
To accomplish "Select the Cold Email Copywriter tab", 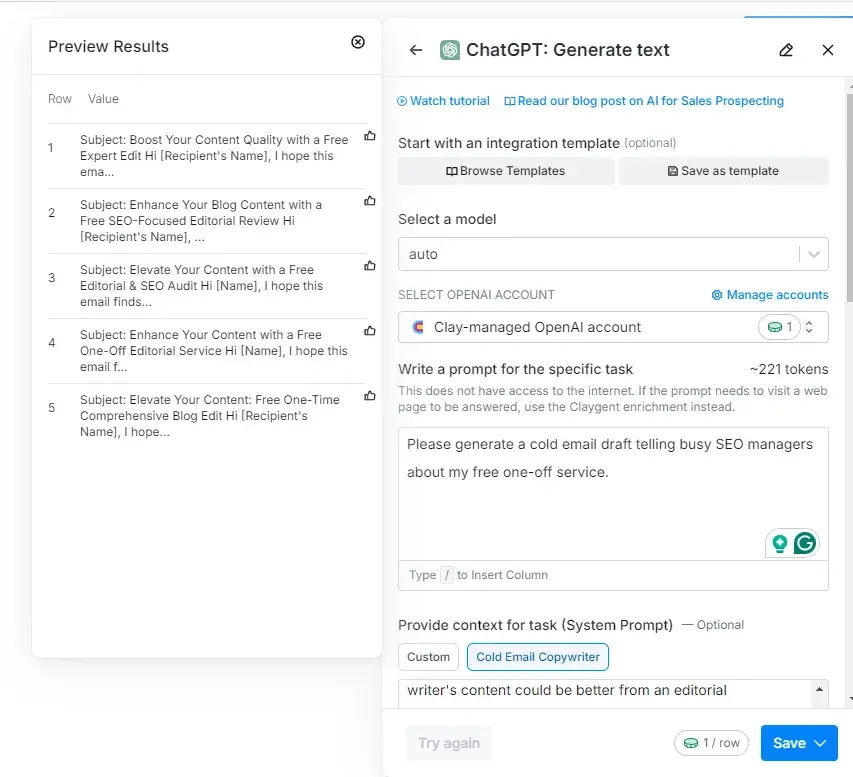I will (537, 657).
